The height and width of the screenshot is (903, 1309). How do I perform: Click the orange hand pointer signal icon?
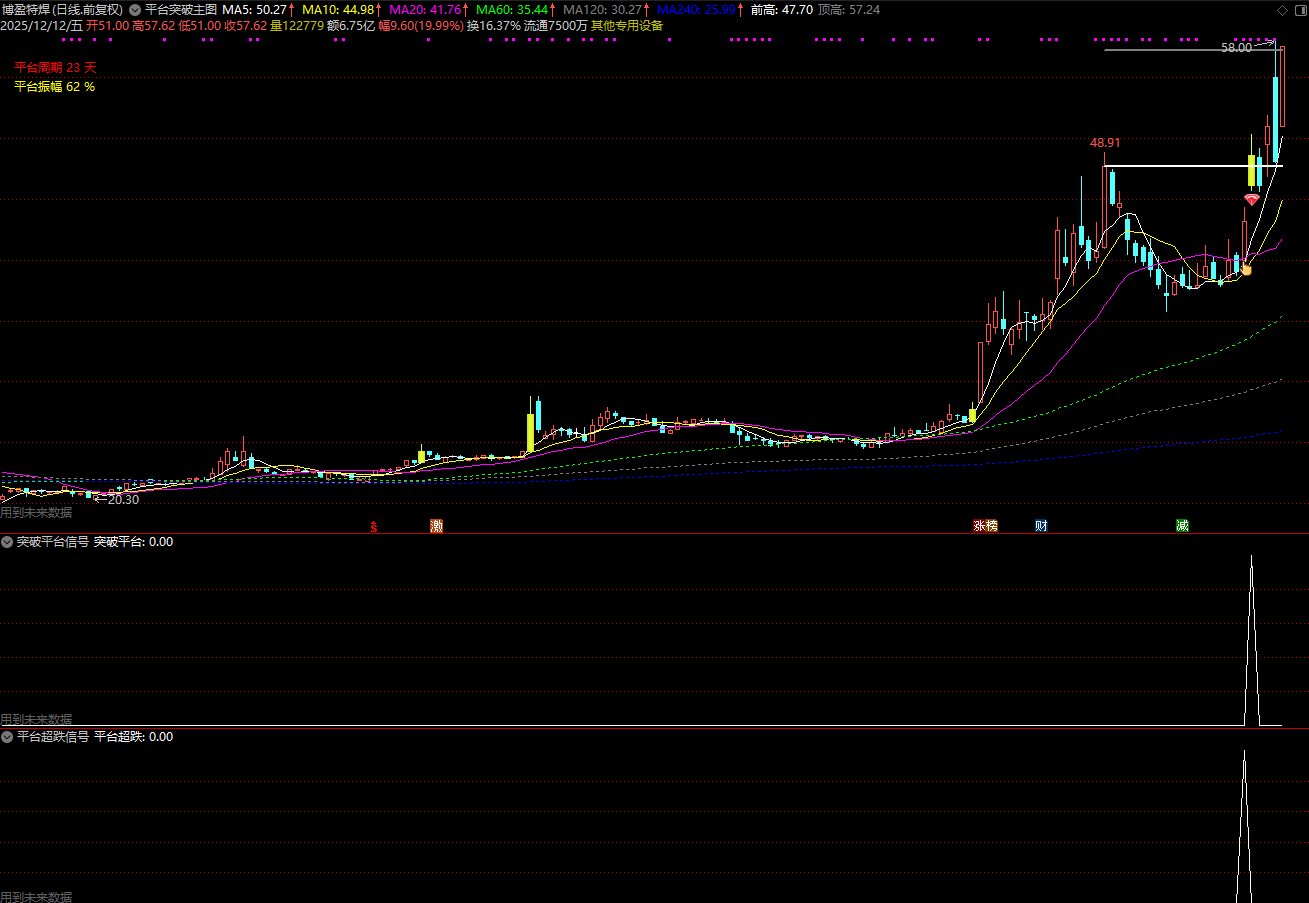coord(1246,268)
